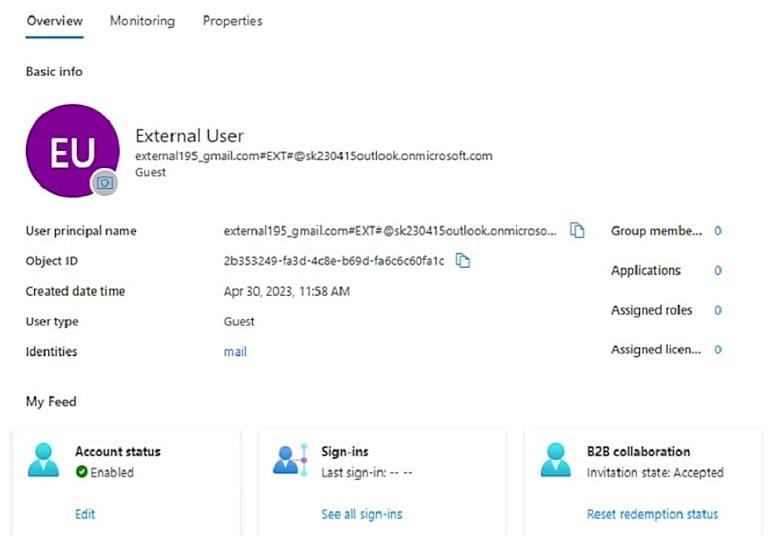Click the Sign-ins card icon
Screen dimensions: 775x552
pos(291,461)
